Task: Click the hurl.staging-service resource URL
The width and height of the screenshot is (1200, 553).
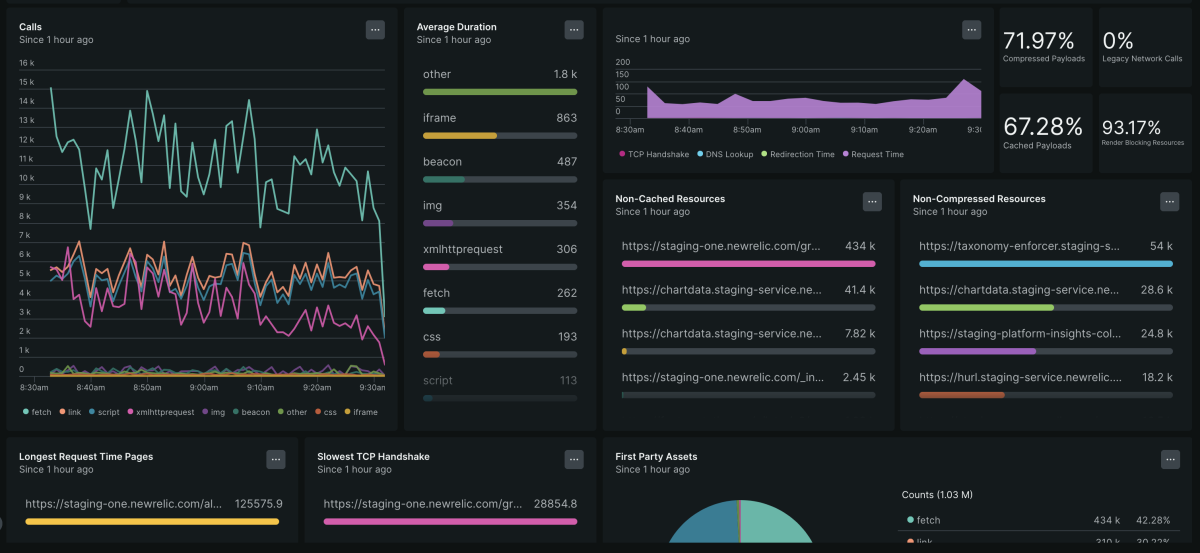Action: pos(1020,378)
